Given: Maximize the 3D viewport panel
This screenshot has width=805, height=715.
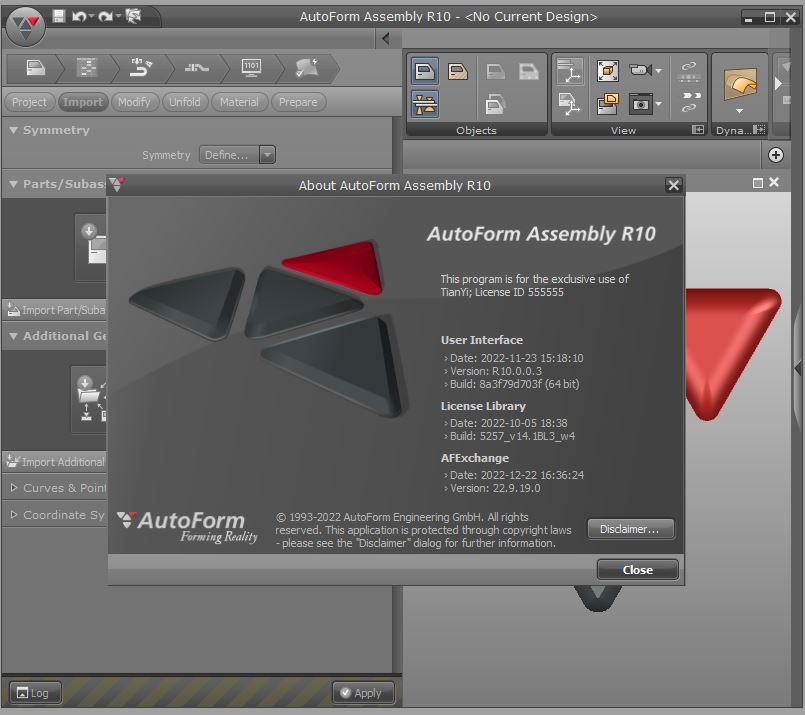Looking at the screenshot, I should pyautogui.click(x=757, y=183).
